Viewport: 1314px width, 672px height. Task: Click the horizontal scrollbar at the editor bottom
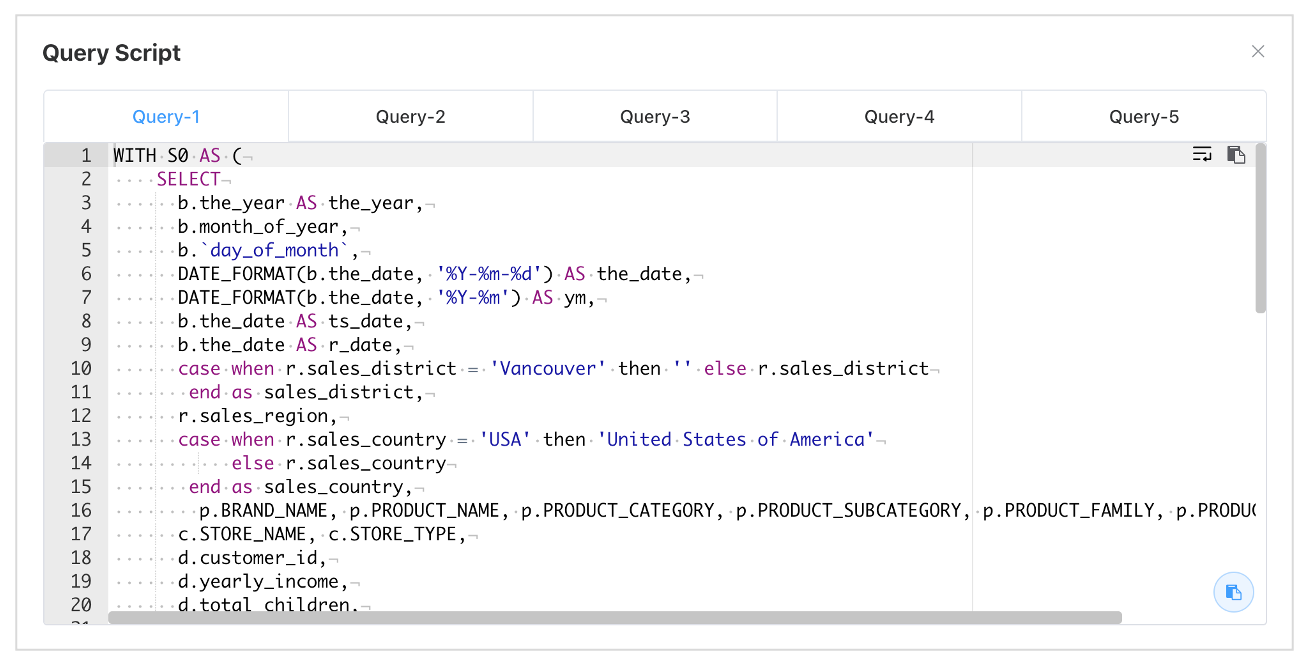pyautogui.click(x=615, y=618)
